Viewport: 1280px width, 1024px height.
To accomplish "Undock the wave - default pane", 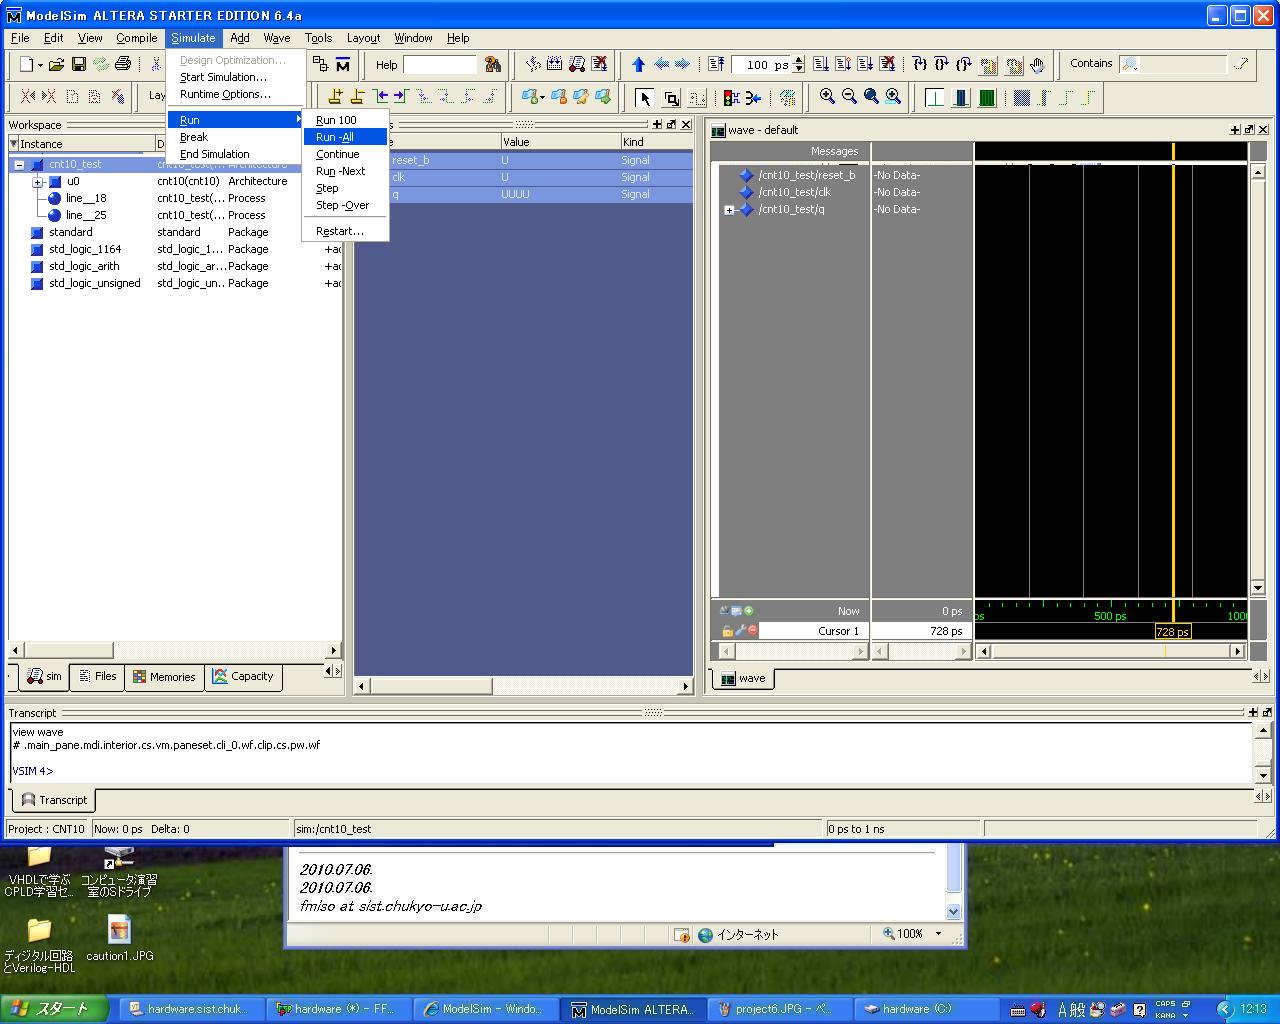I will 1249,130.
